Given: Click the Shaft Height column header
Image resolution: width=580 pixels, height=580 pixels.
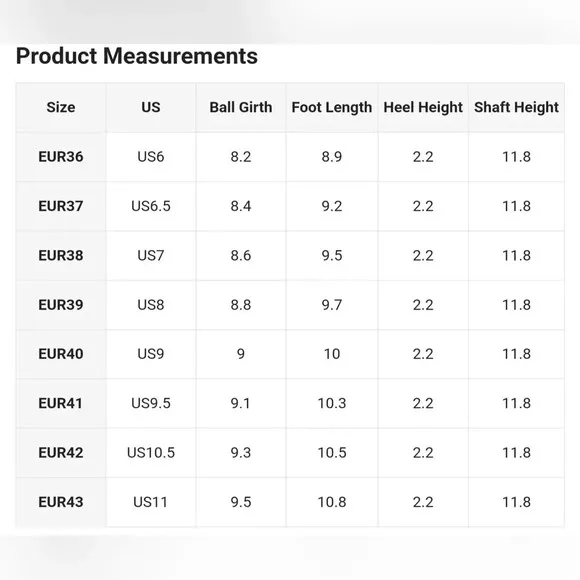Looking at the screenshot, I should click(x=516, y=107).
